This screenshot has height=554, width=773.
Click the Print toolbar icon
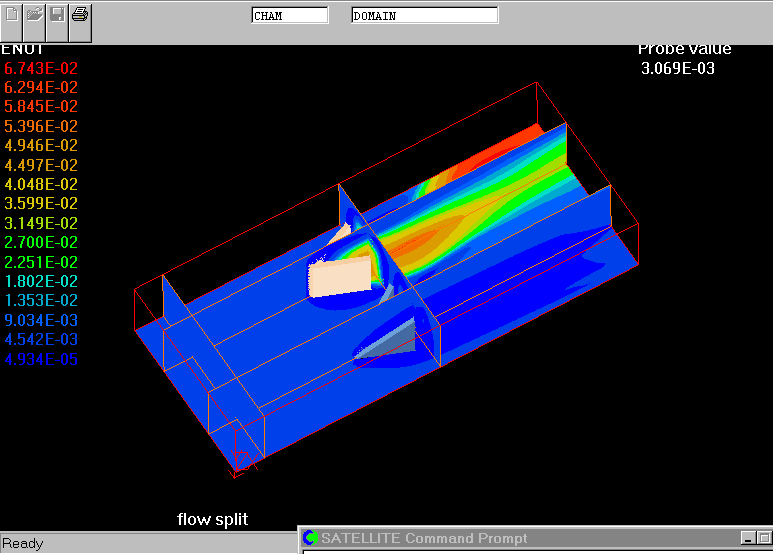click(x=80, y=15)
